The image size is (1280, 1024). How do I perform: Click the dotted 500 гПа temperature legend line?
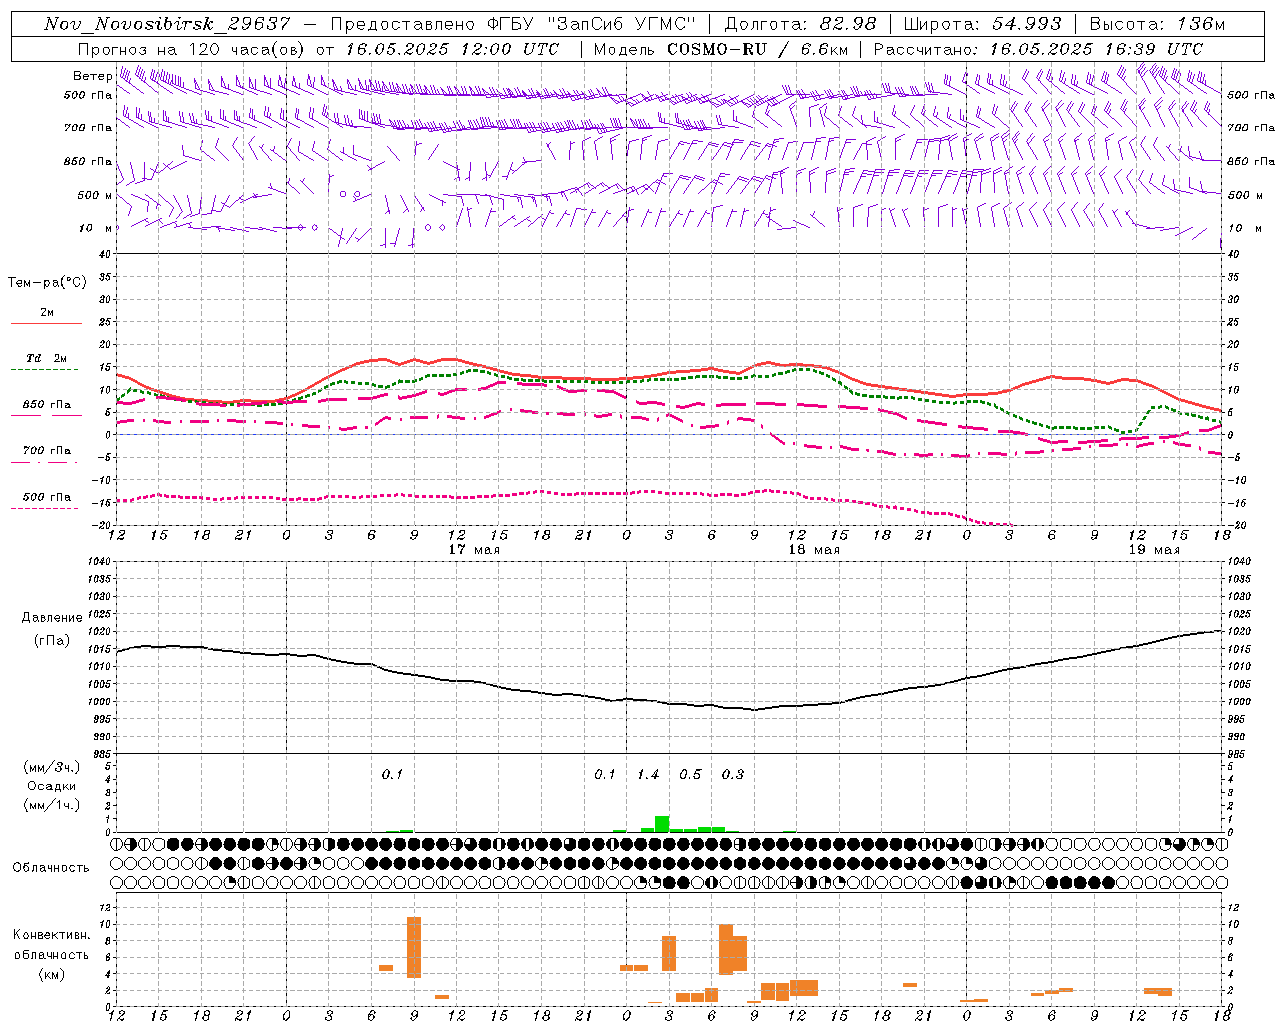(45, 509)
